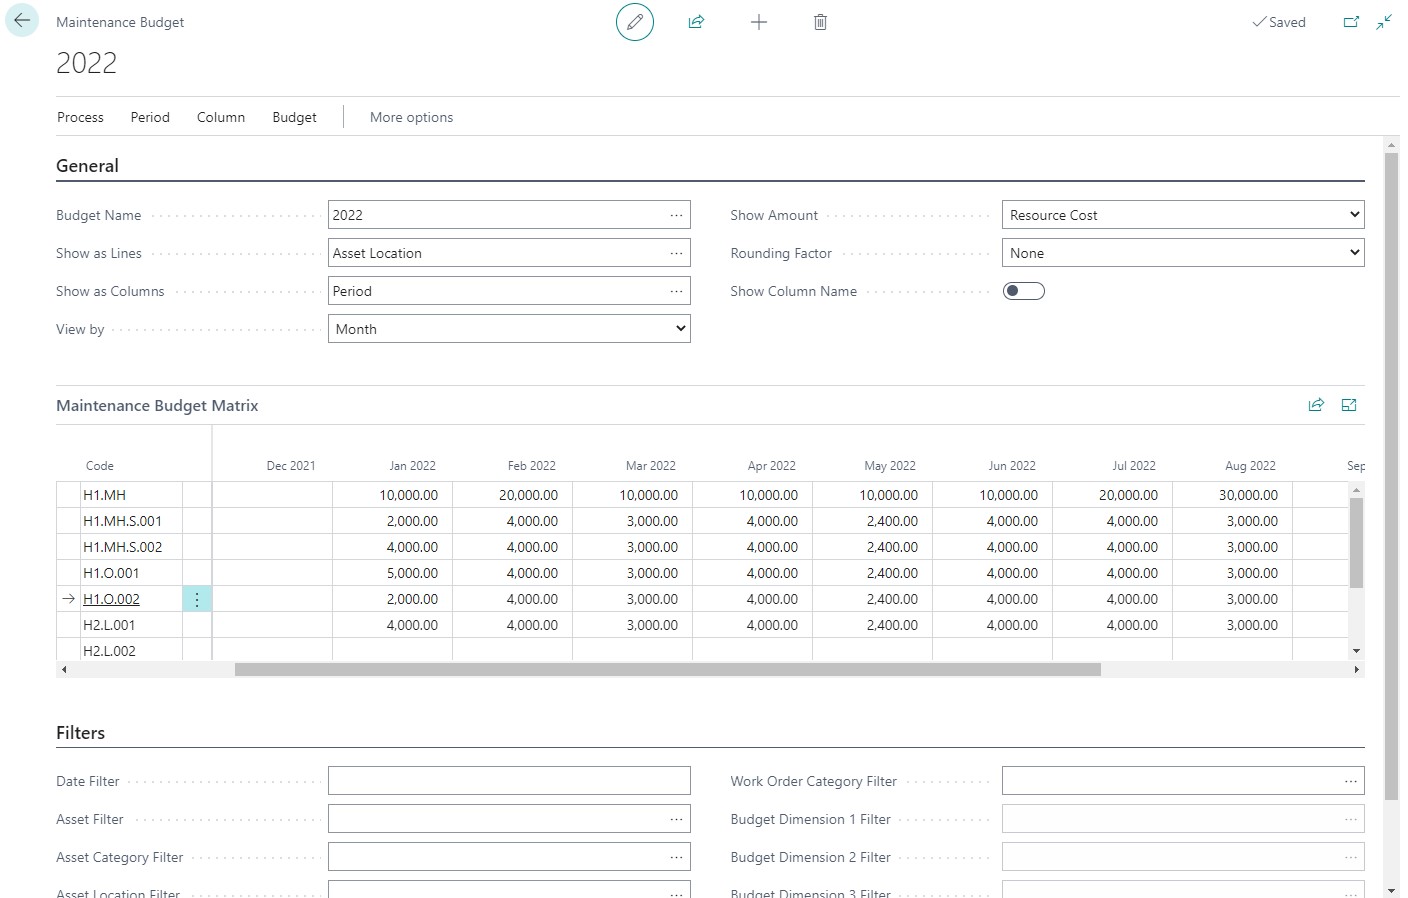Click the share icon in the top toolbar

click(x=697, y=22)
